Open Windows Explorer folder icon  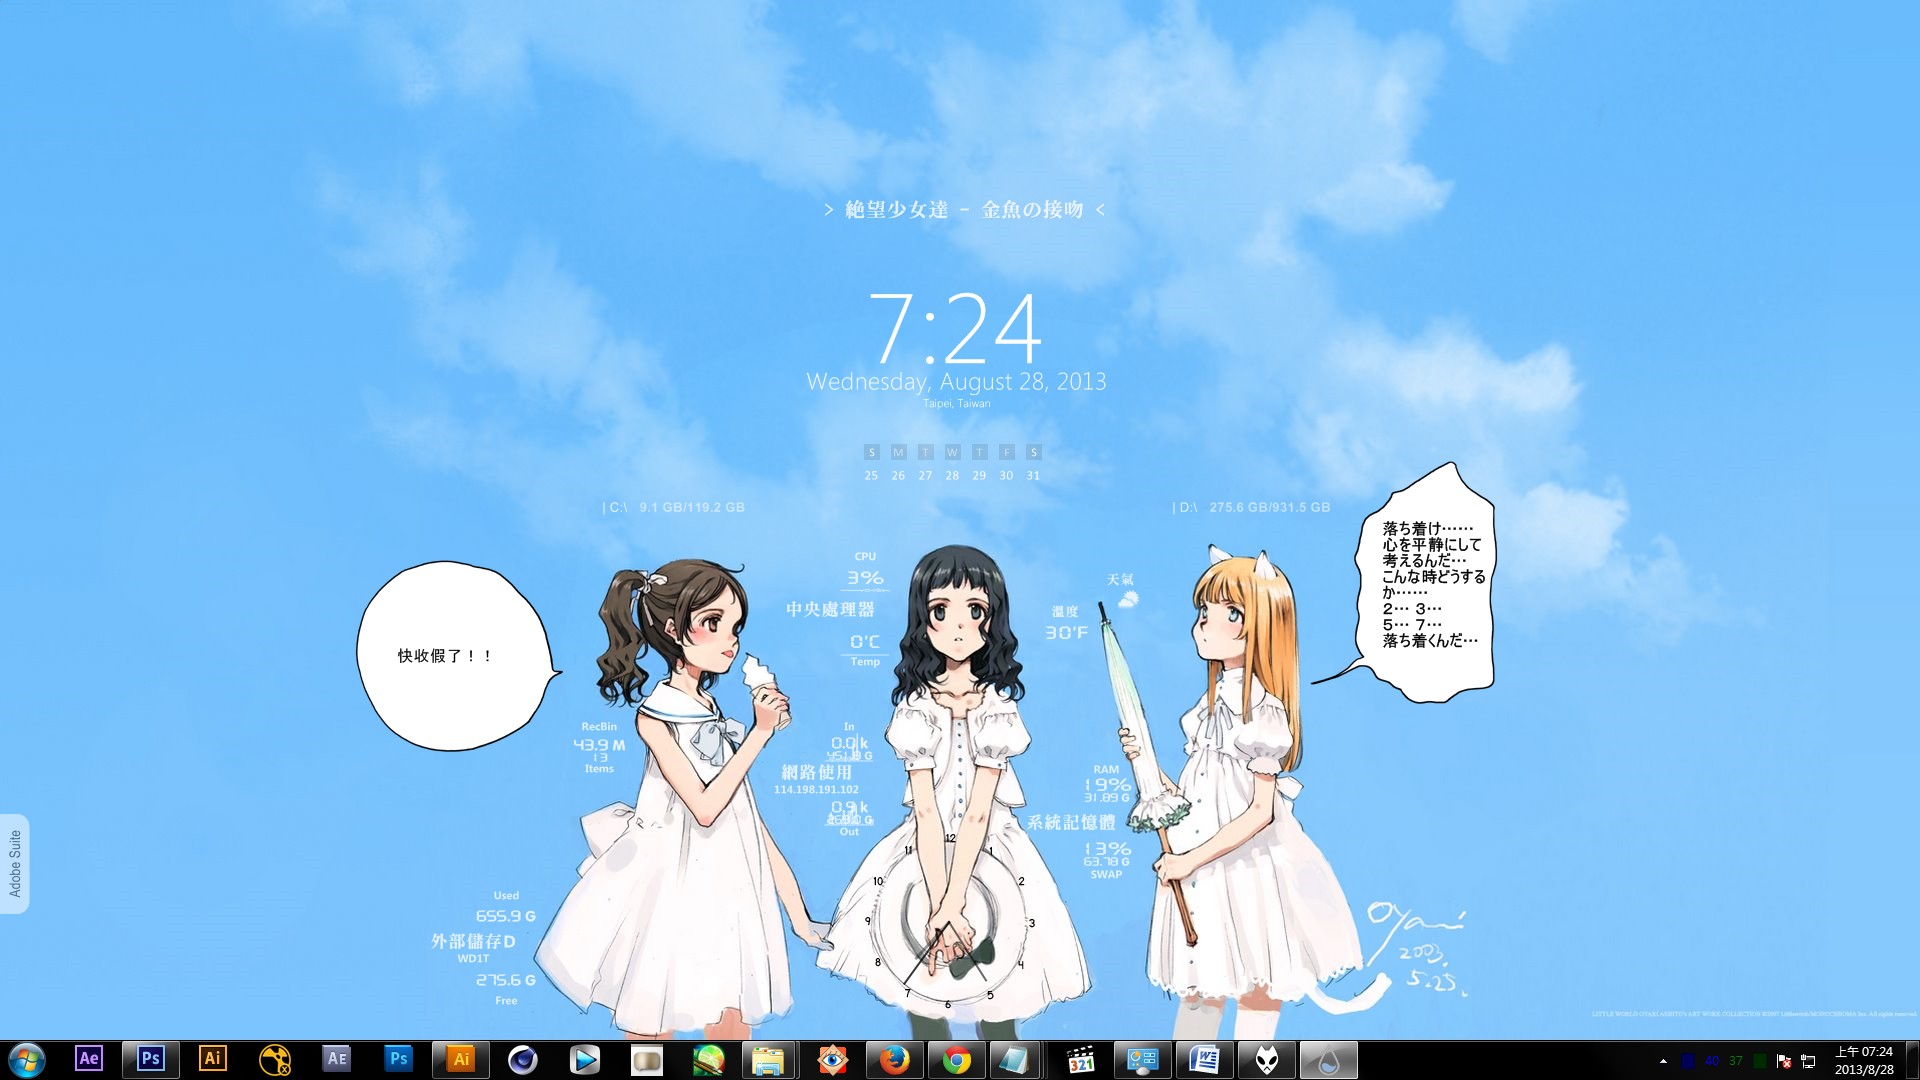(768, 1060)
